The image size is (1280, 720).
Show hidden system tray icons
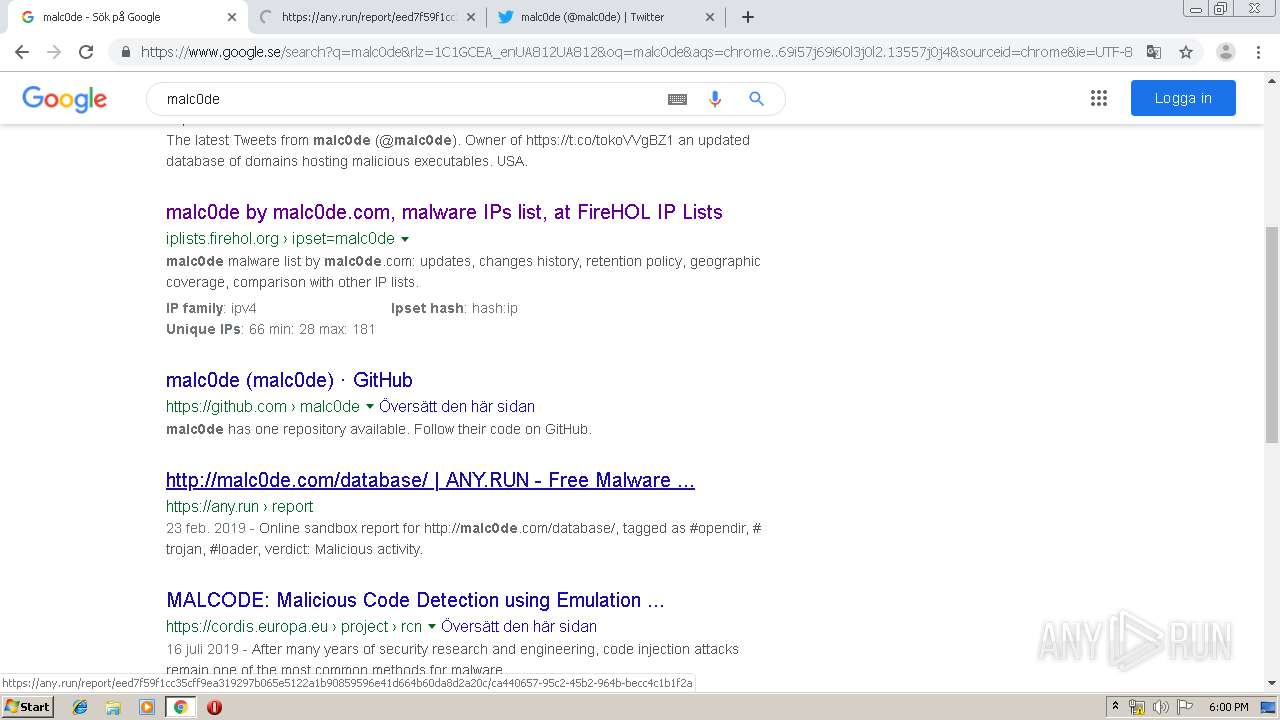click(x=1115, y=707)
